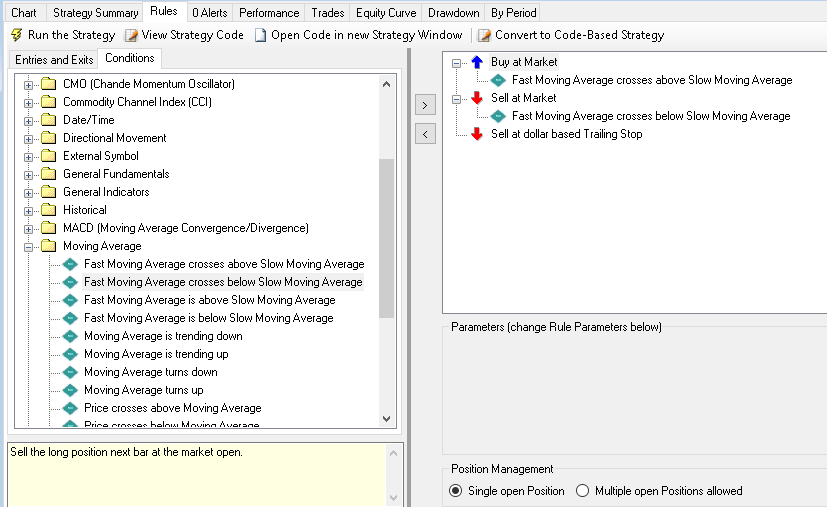Collapse the Buy at Market rule node
The height and width of the screenshot is (507, 827).
(x=457, y=62)
